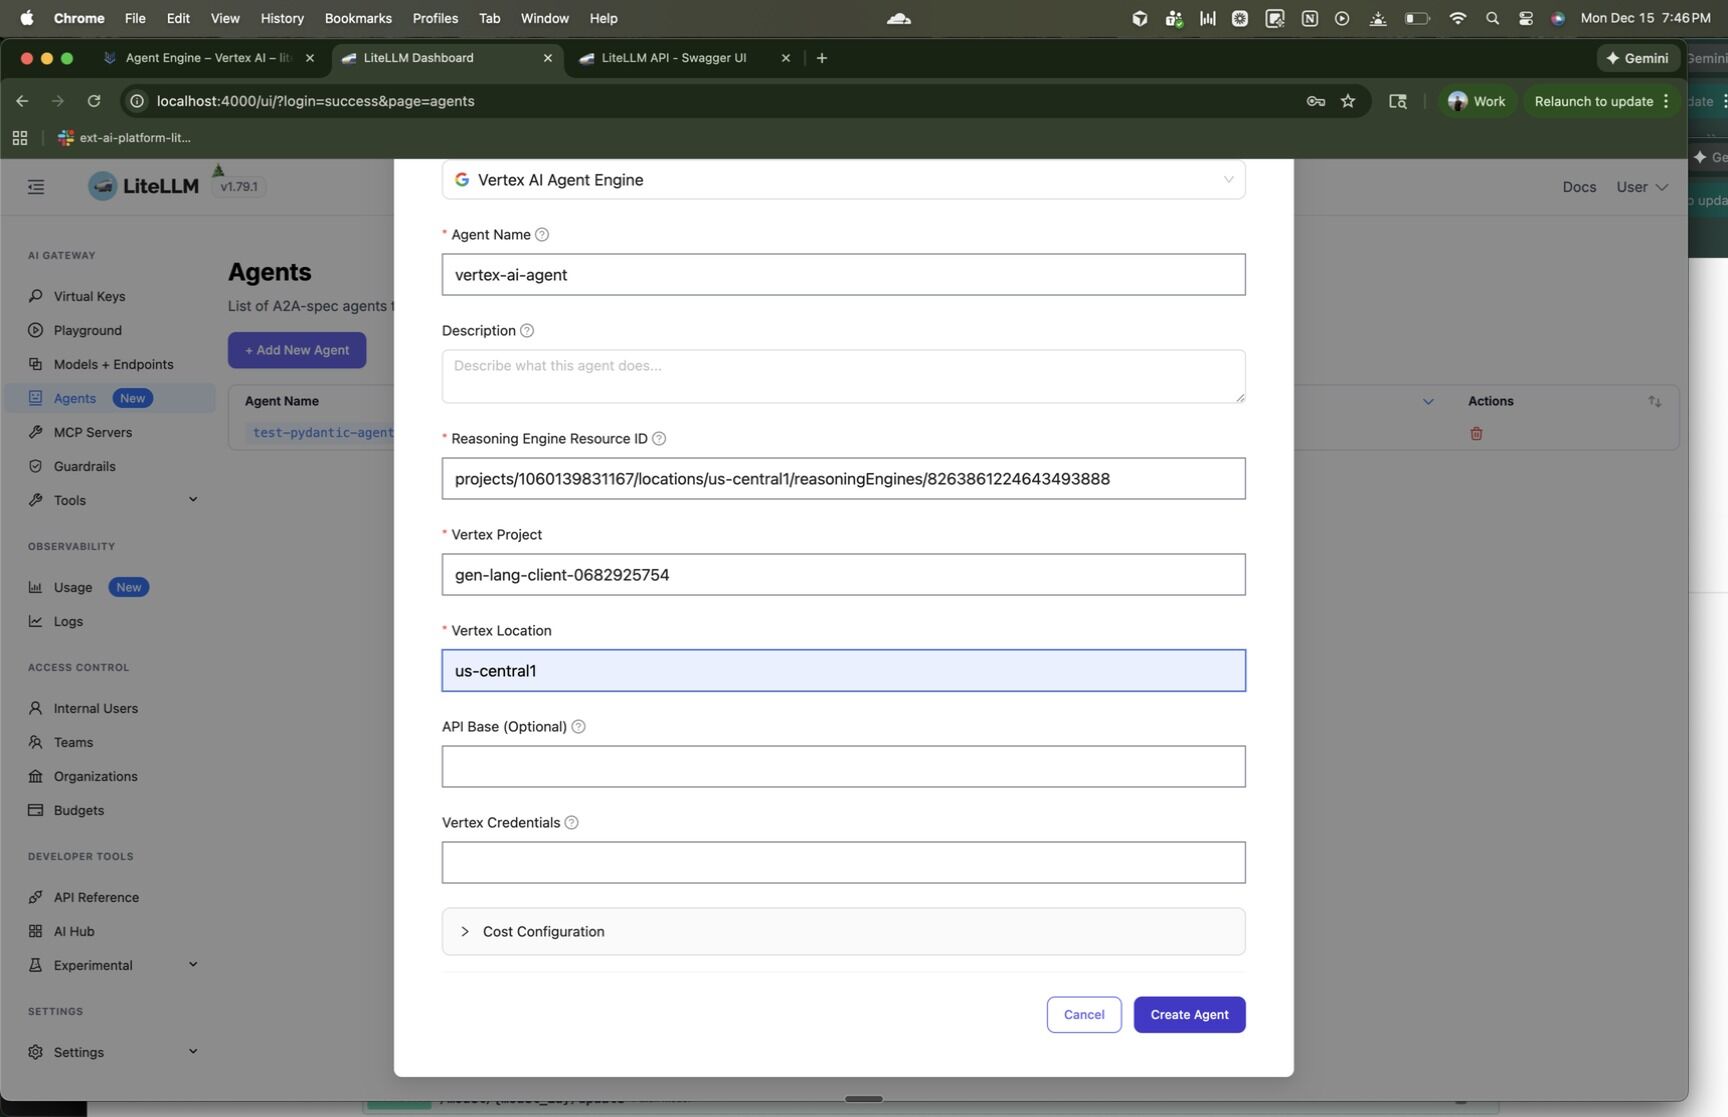Open the User dropdown menu
This screenshot has height=1117, width=1728.
click(x=1642, y=187)
